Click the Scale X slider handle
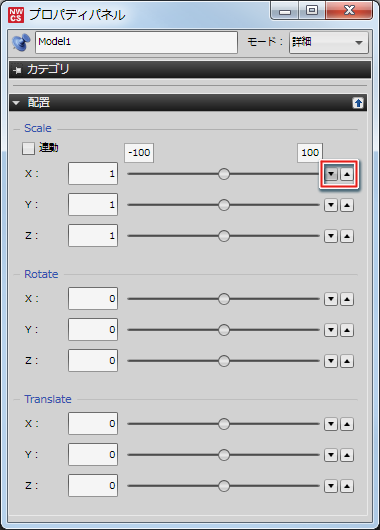The height and width of the screenshot is (530, 380). 224,174
